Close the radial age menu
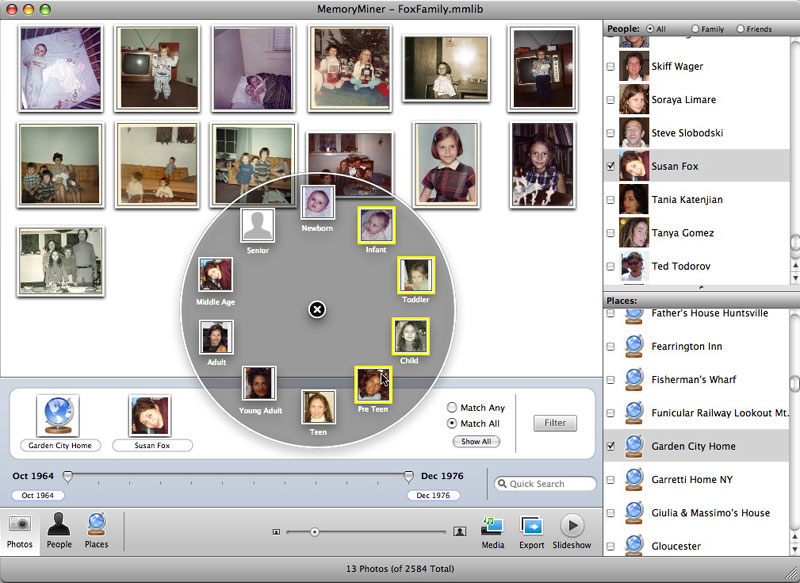 coord(317,310)
